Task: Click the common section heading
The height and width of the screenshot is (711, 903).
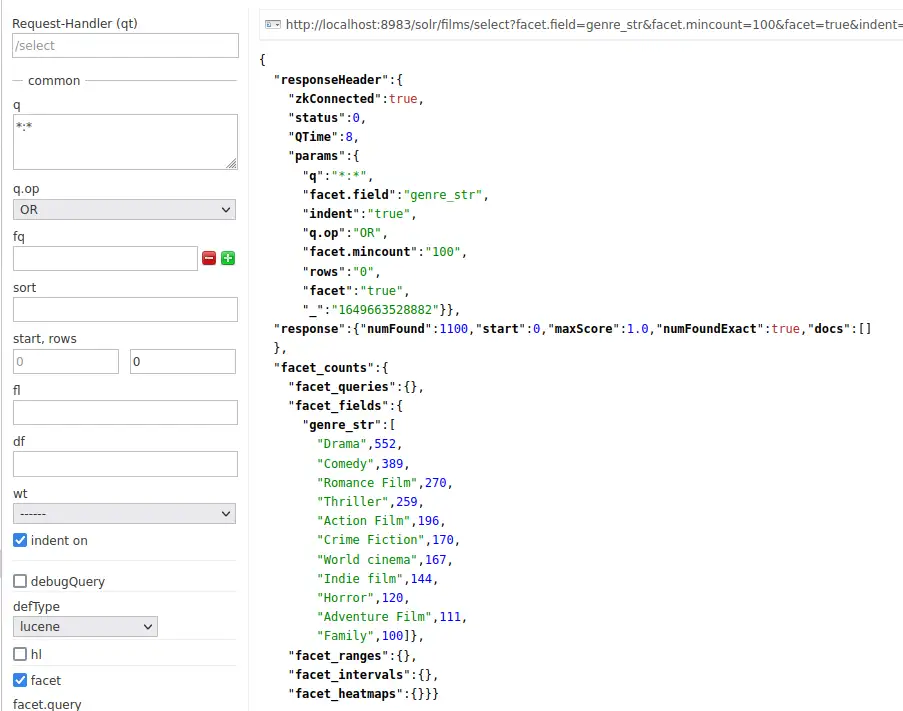Action: (54, 81)
